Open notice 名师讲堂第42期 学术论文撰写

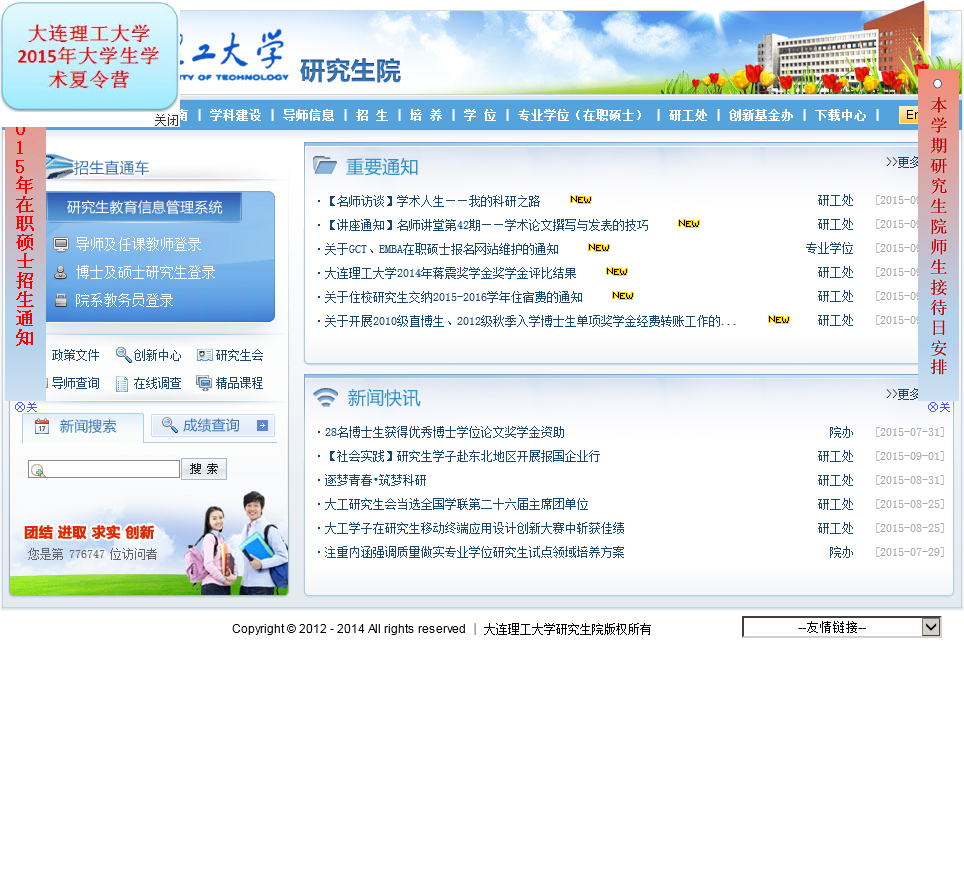(x=486, y=225)
